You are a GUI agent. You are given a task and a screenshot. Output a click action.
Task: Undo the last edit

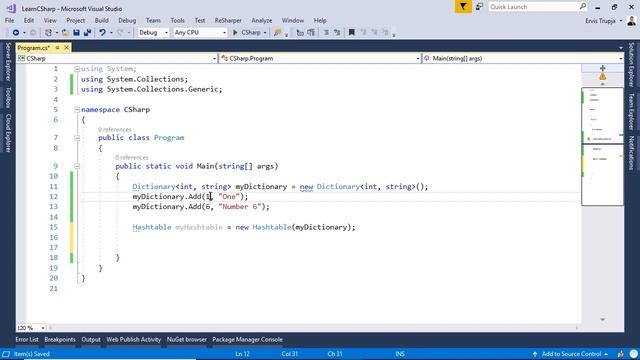point(102,32)
